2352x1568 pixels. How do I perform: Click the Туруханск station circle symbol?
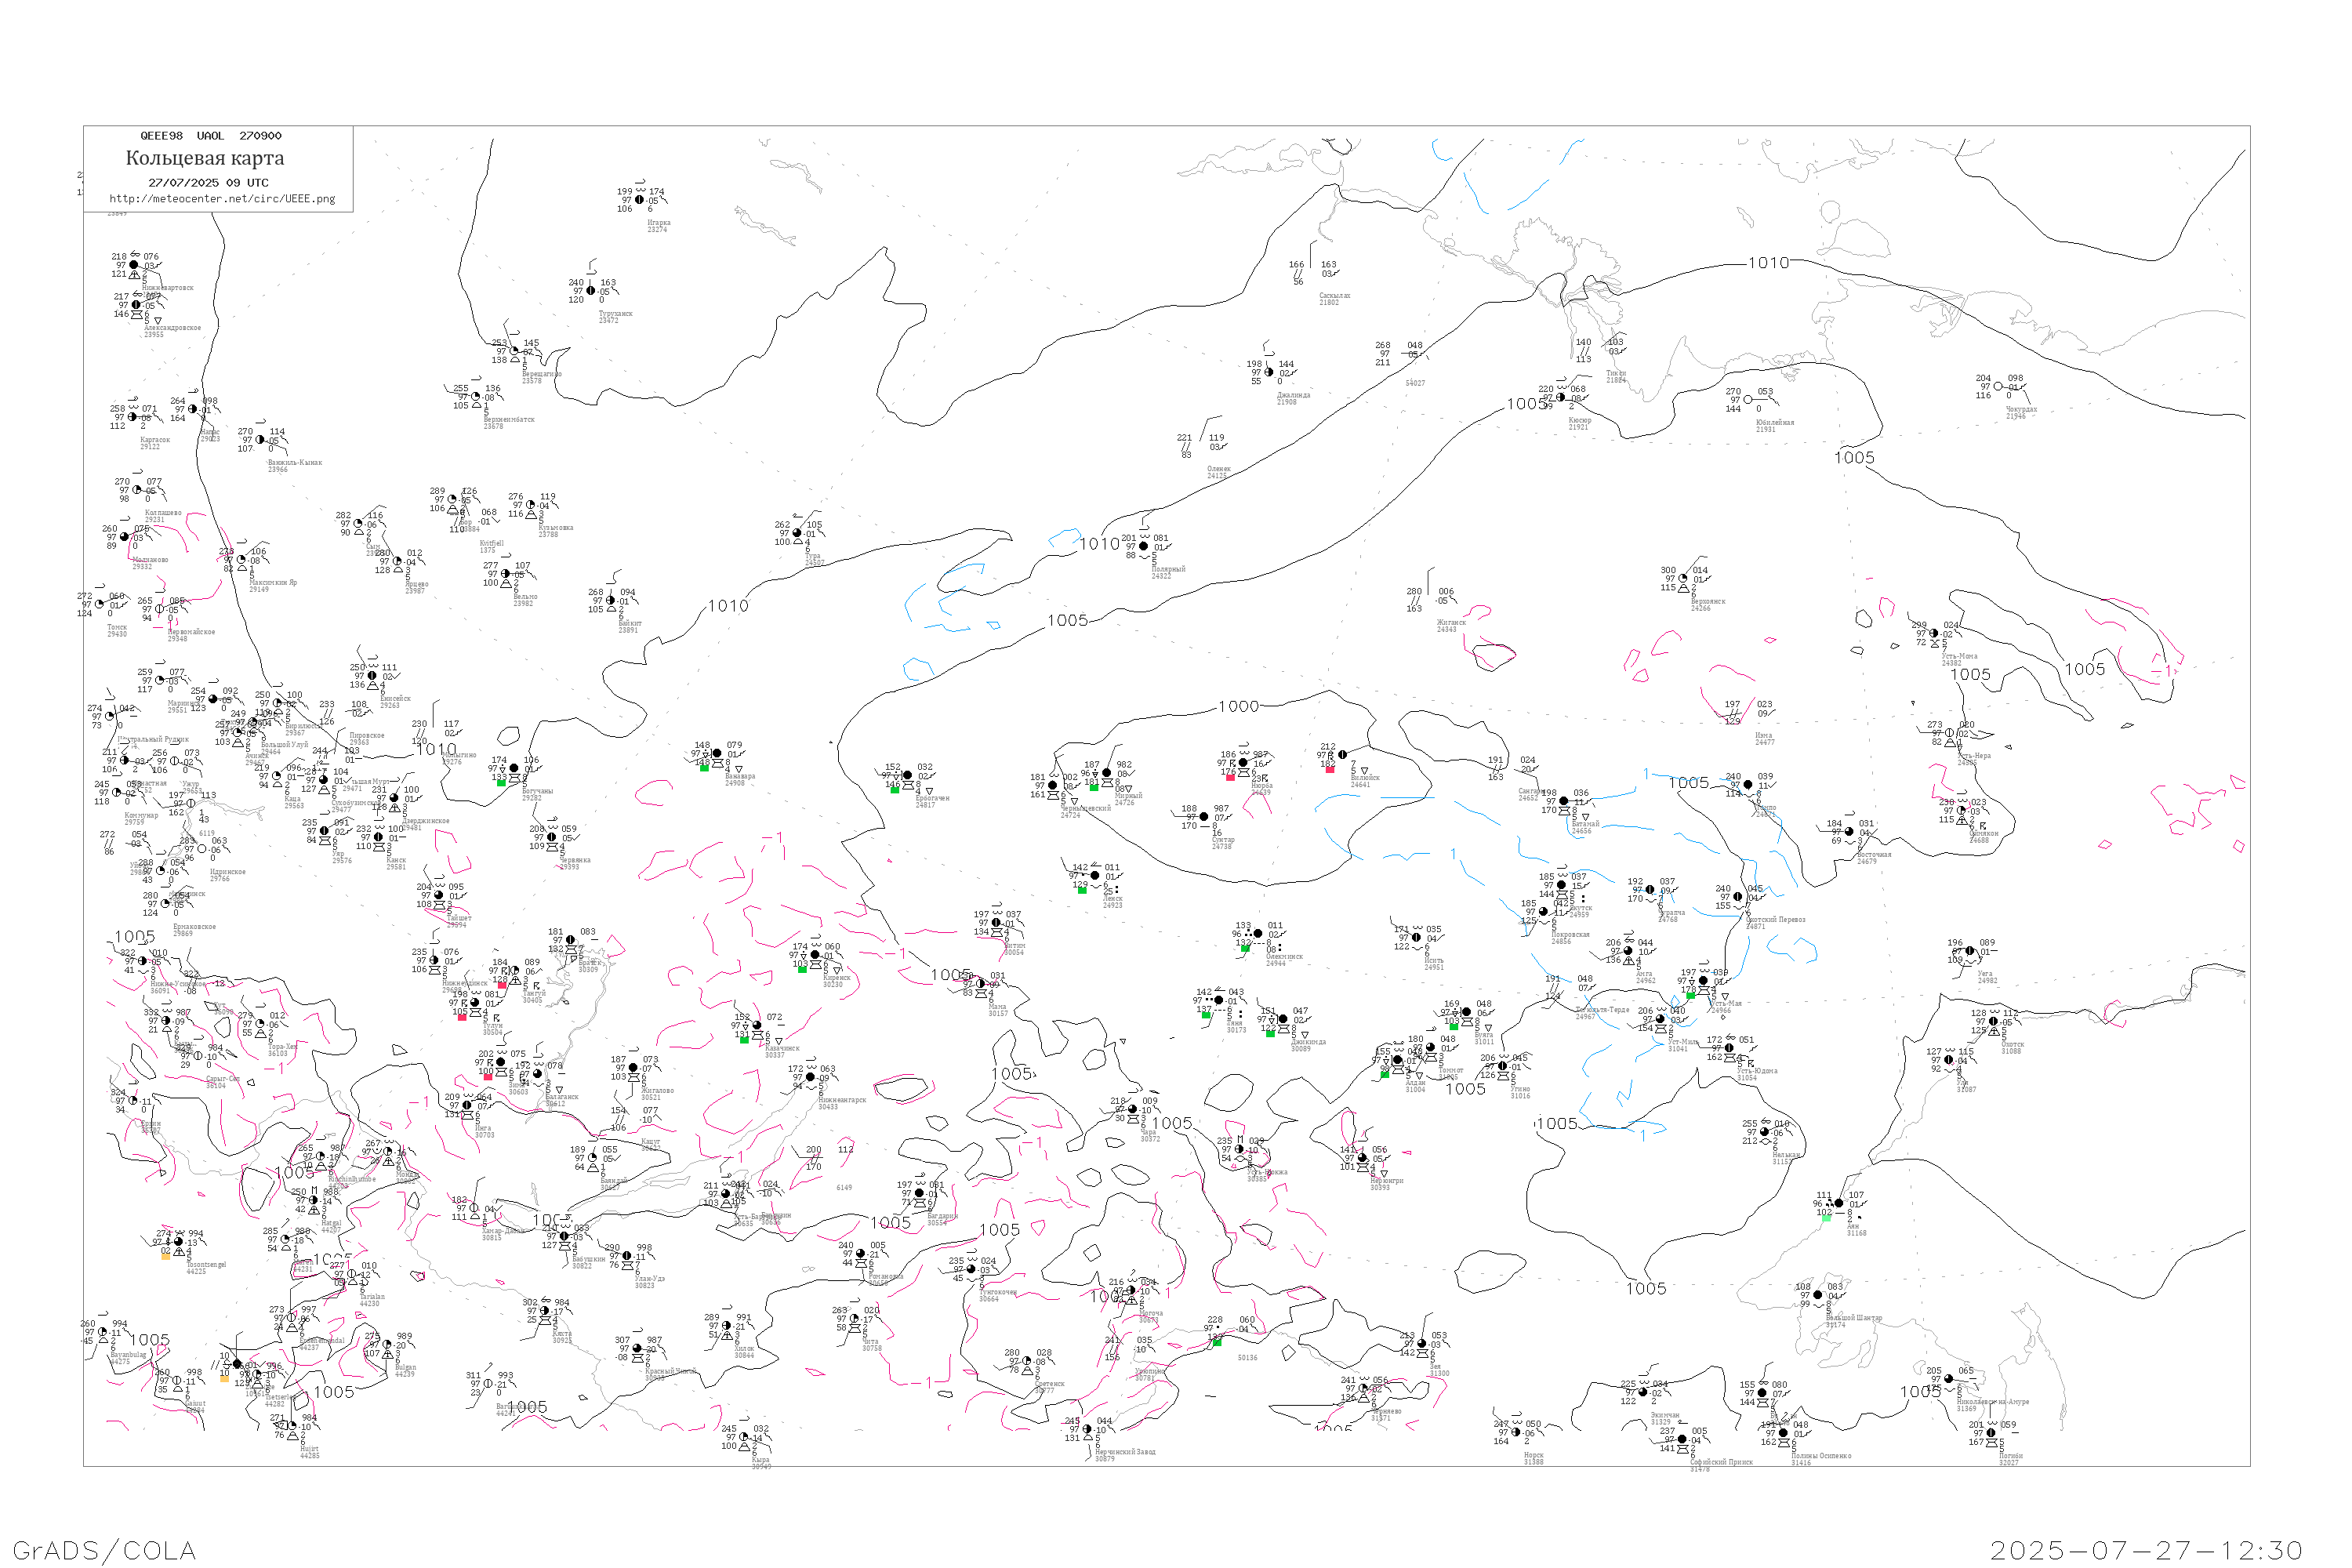click(591, 291)
